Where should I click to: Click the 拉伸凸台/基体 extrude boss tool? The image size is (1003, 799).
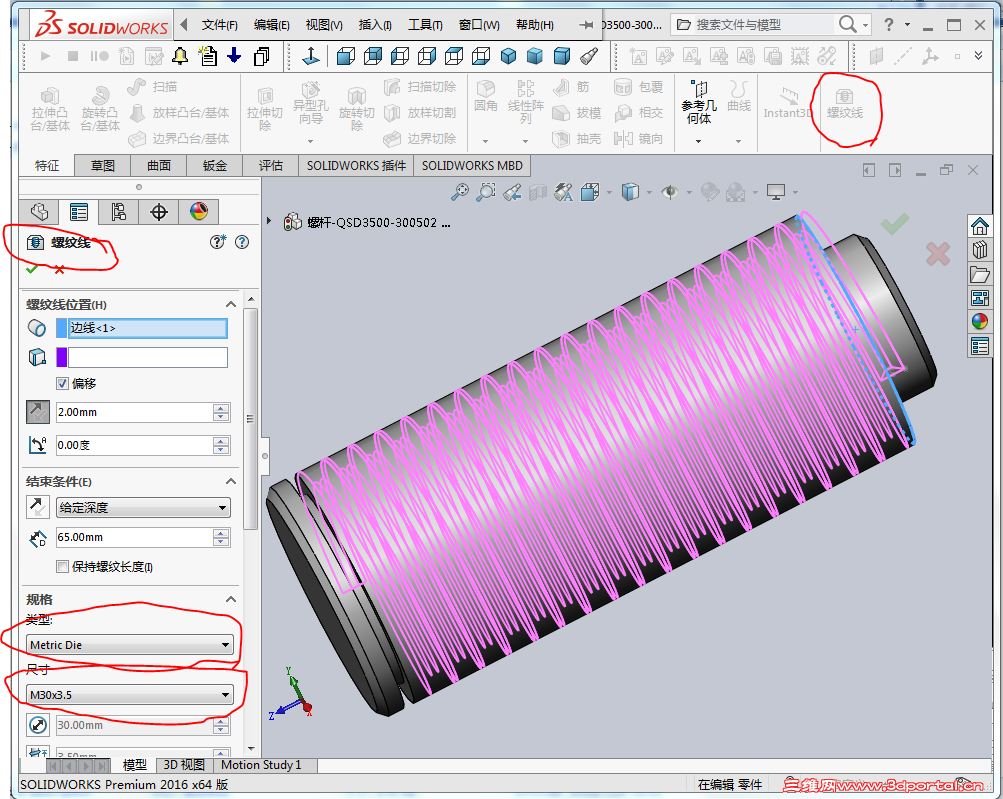pos(50,110)
